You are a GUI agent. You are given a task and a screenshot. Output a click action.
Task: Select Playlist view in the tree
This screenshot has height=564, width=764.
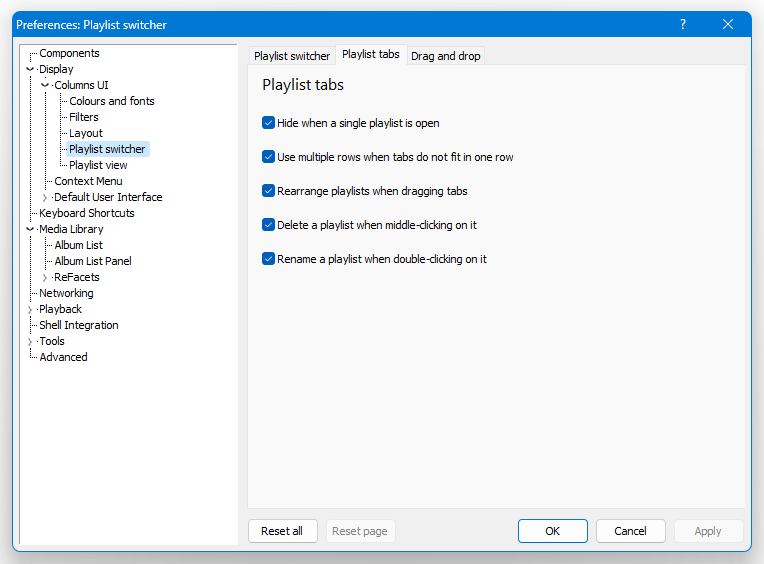pos(98,165)
